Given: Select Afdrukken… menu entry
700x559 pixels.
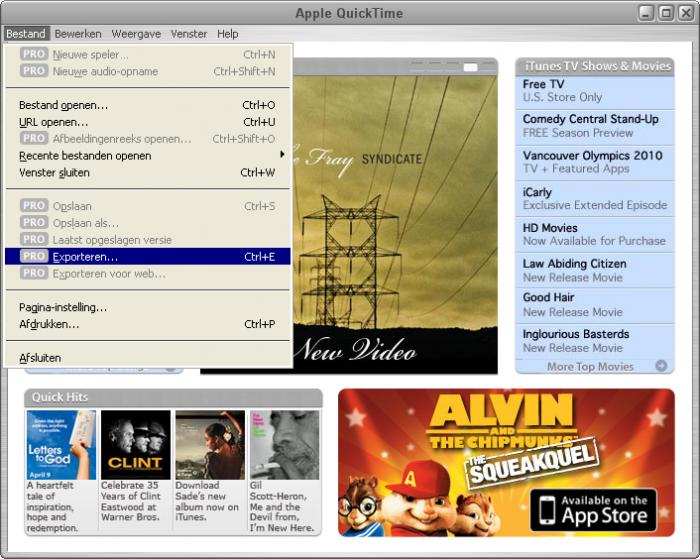Looking at the screenshot, I should pos(147,325).
